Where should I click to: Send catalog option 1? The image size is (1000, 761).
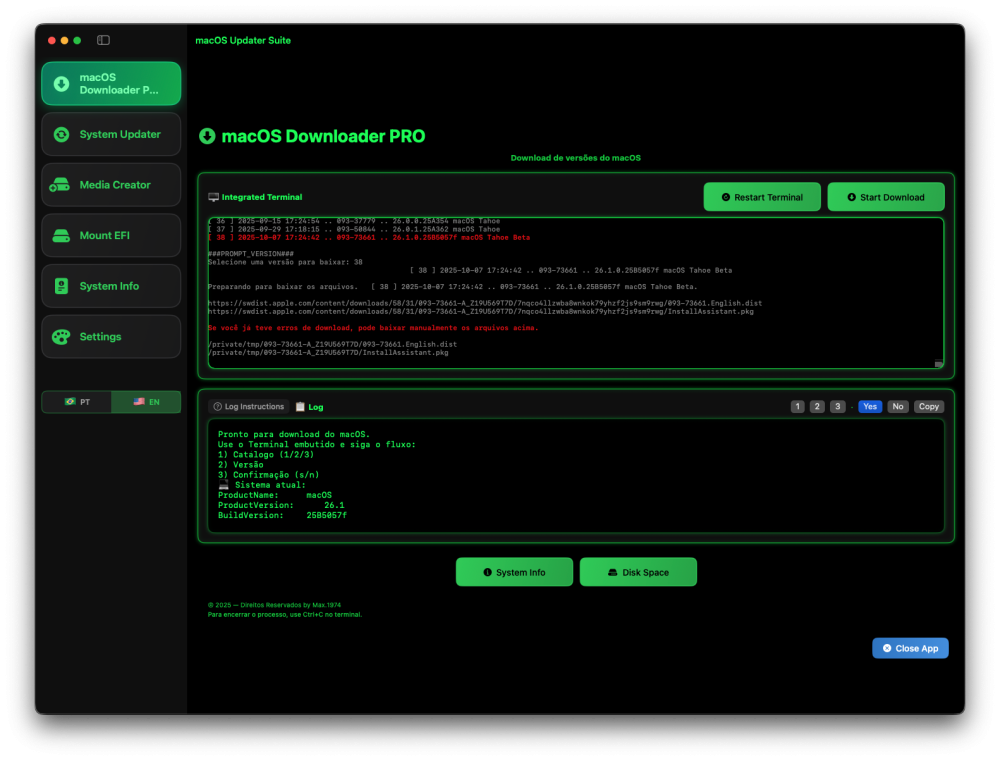click(x=797, y=406)
